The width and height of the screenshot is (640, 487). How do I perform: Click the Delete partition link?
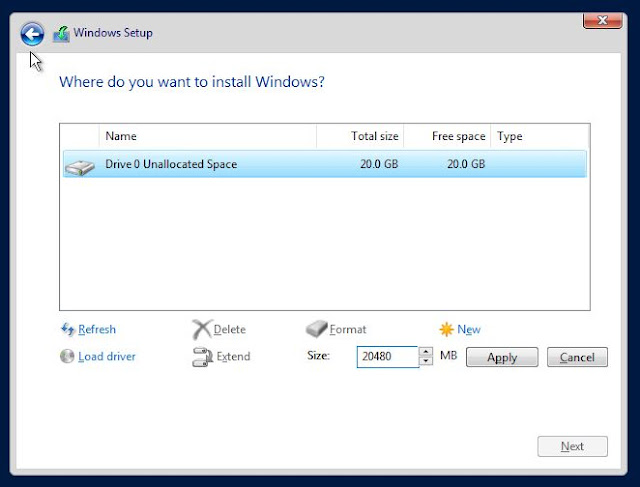(229, 329)
